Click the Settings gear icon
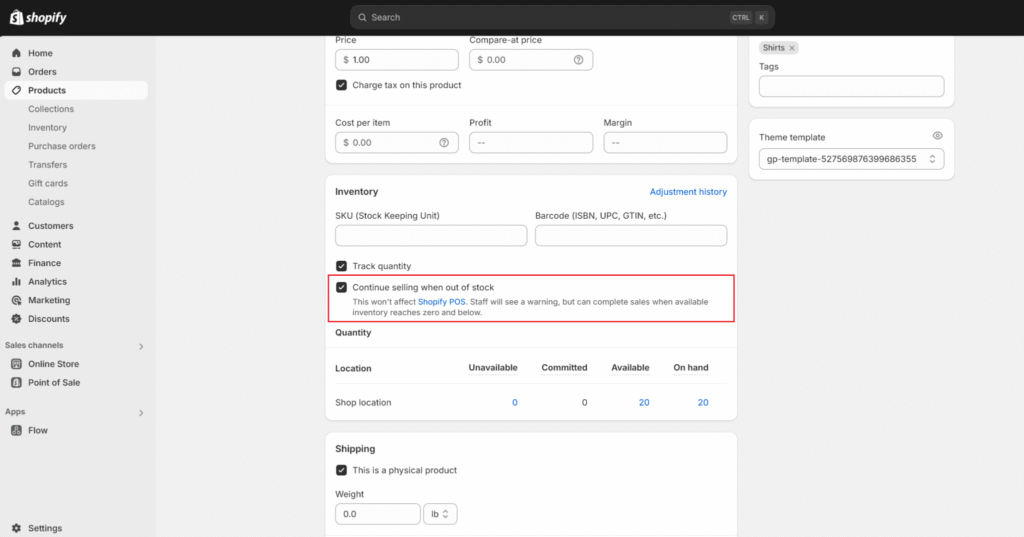The image size is (1024, 537). [17, 528]
